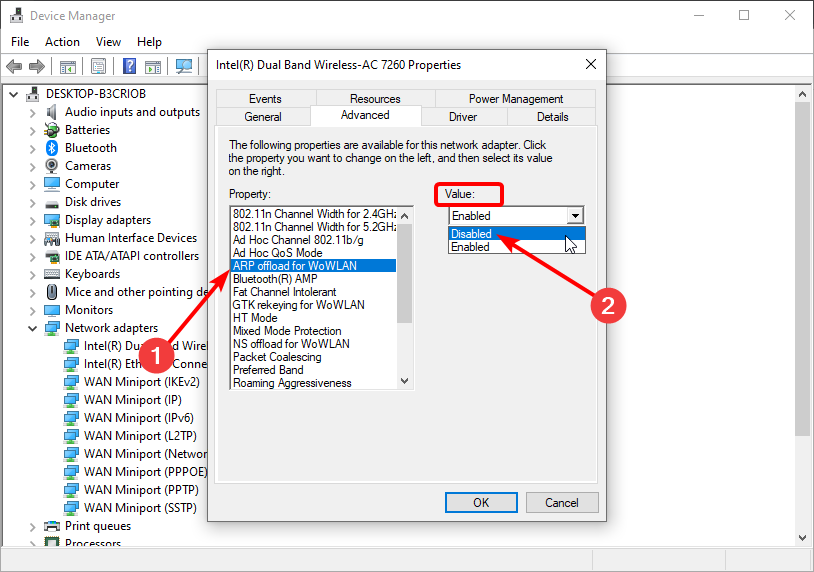The height and width of the screenshot is (572, 814).
Task: Click the Human Interface Devices icon
Action: [x=52, y=238]
